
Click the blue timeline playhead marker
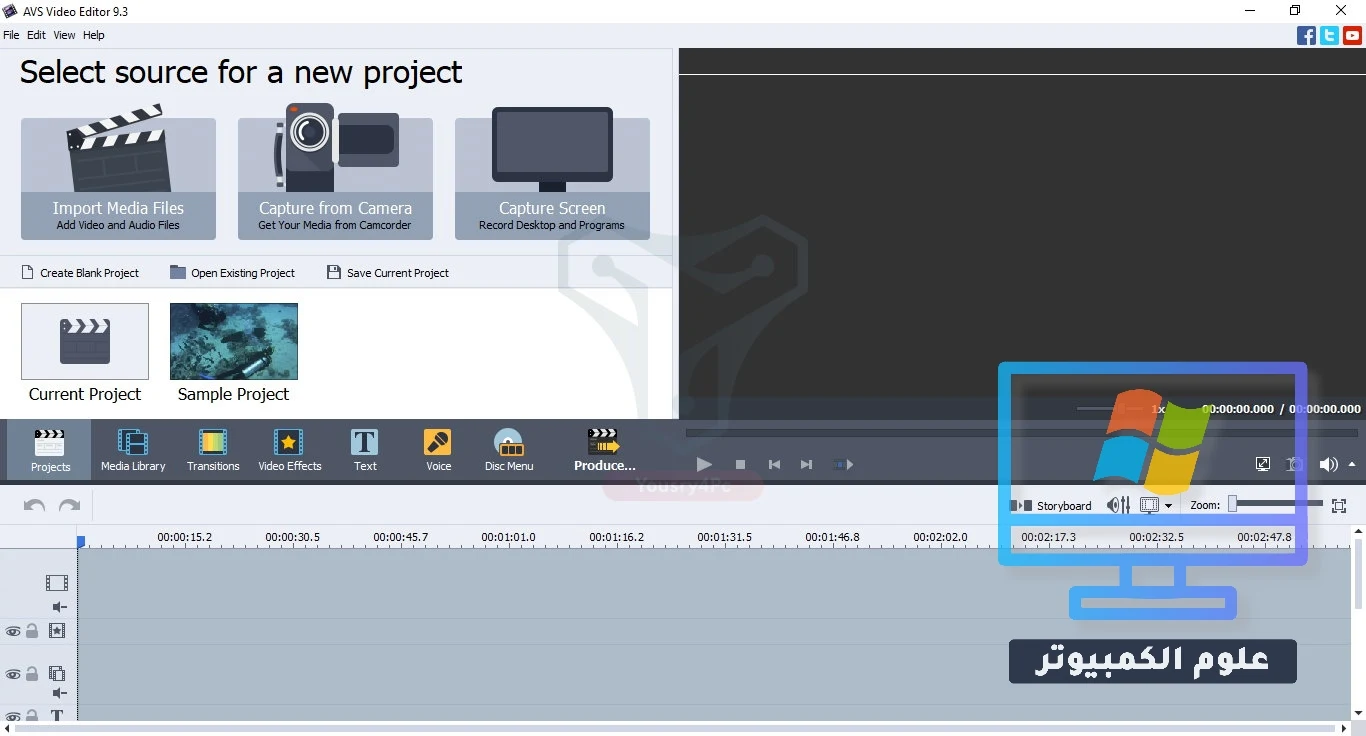point(81,541)
